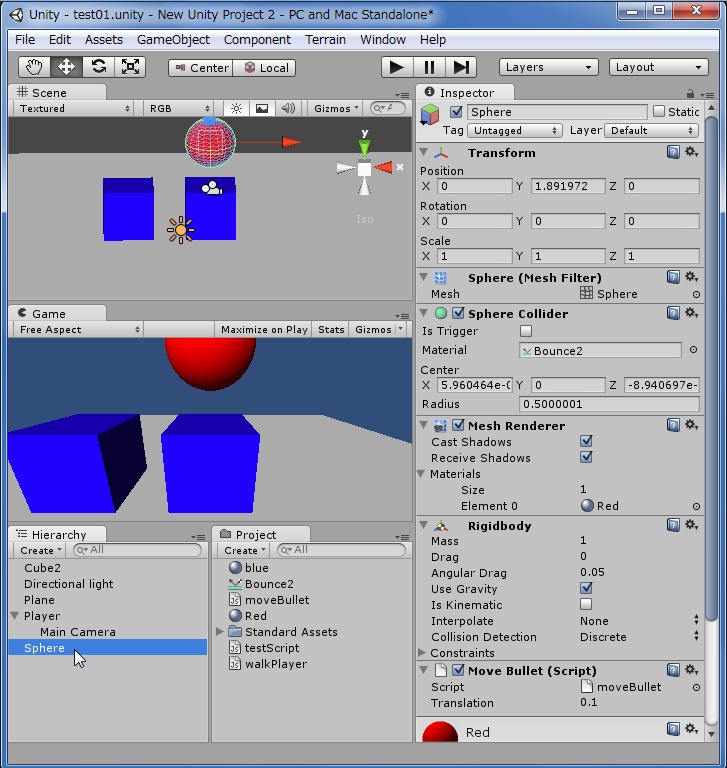The height and width of the screenshot is (768, 727).
Task: Select the Move (translate) tool
Action: tap(66, 67)
